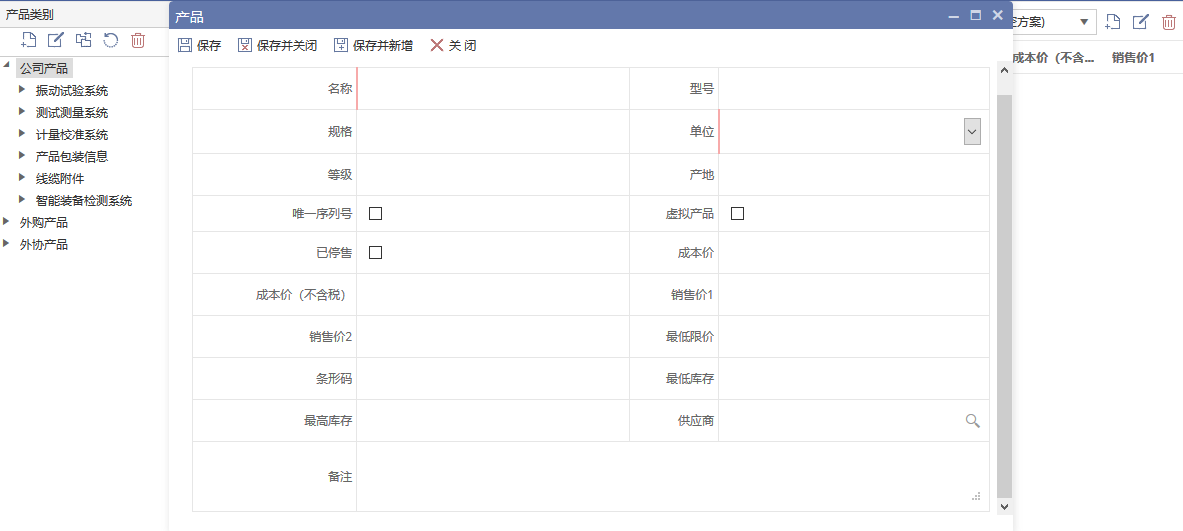Select 测试测量系统 in the category tree
The height and width of the screenshot is (531, 1183).
(x=72, y=113)
